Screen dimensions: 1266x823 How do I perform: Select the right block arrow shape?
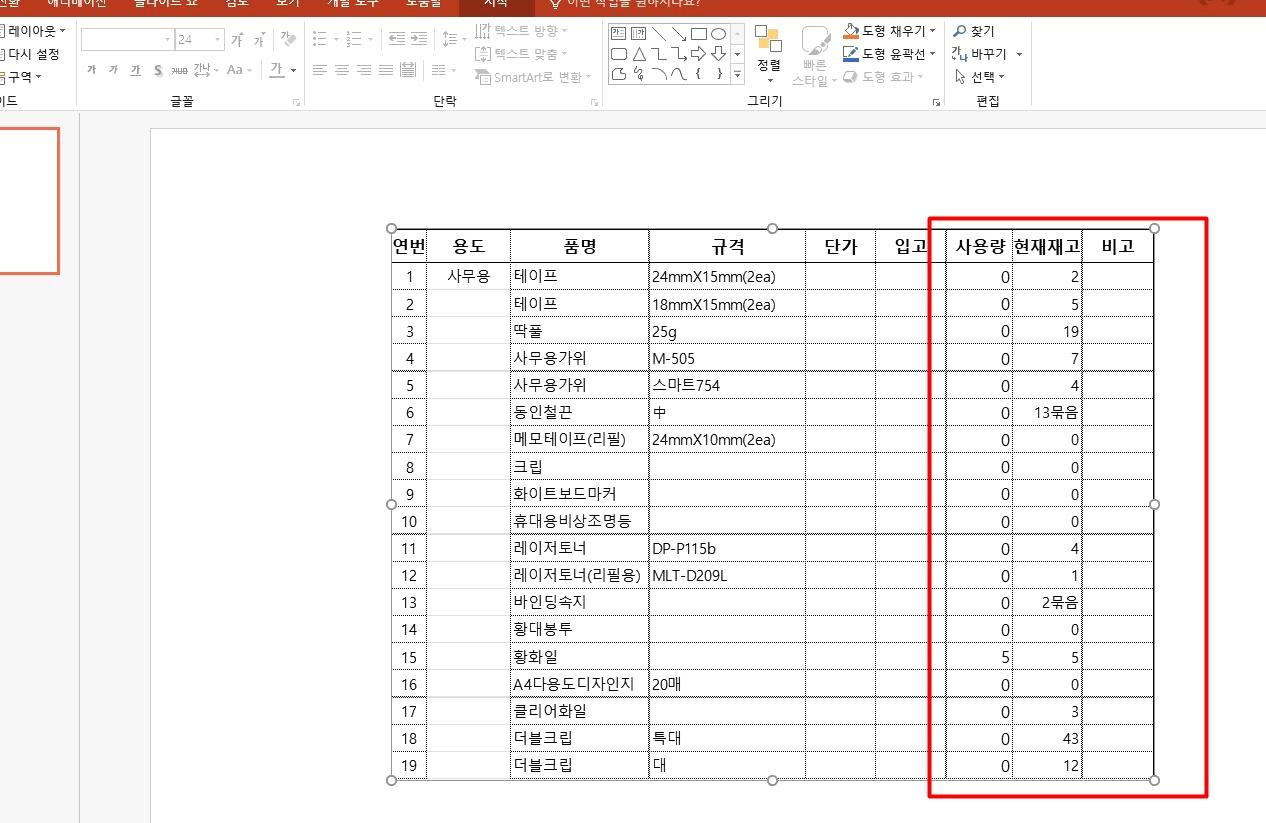(699, 54)
